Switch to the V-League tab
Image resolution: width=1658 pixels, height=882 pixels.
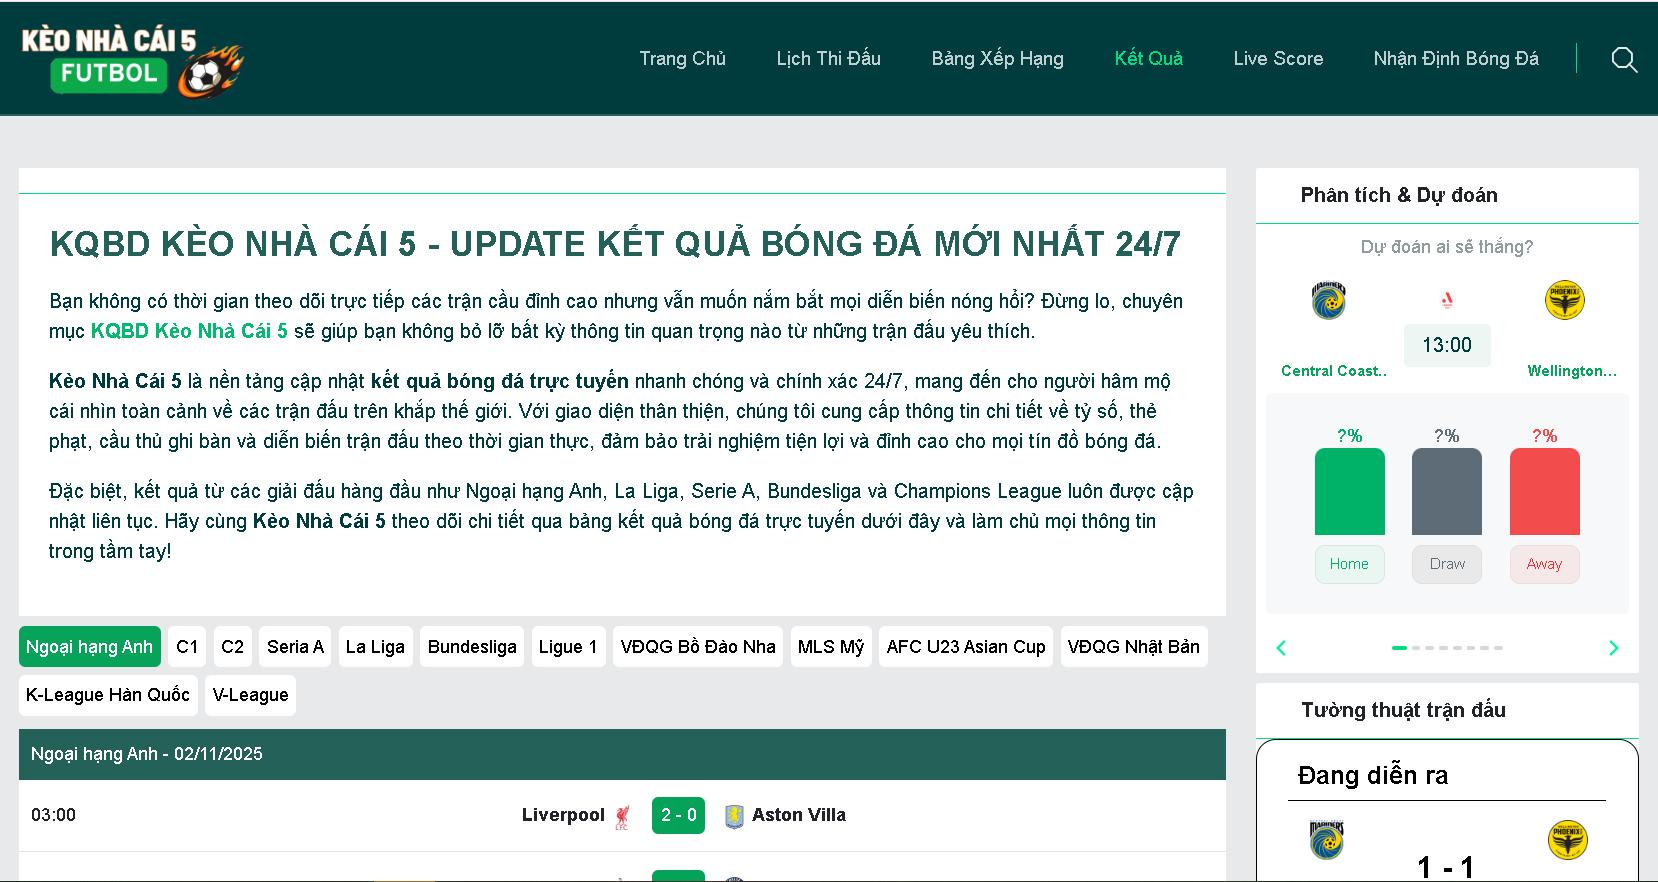click(250, 695)
